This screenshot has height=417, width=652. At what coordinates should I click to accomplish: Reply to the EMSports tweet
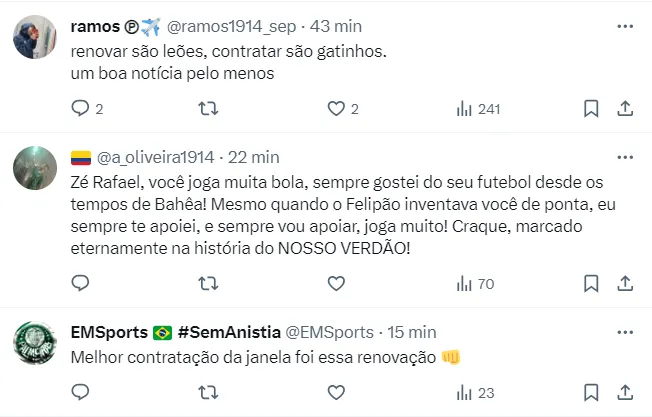tap(82, 393)
